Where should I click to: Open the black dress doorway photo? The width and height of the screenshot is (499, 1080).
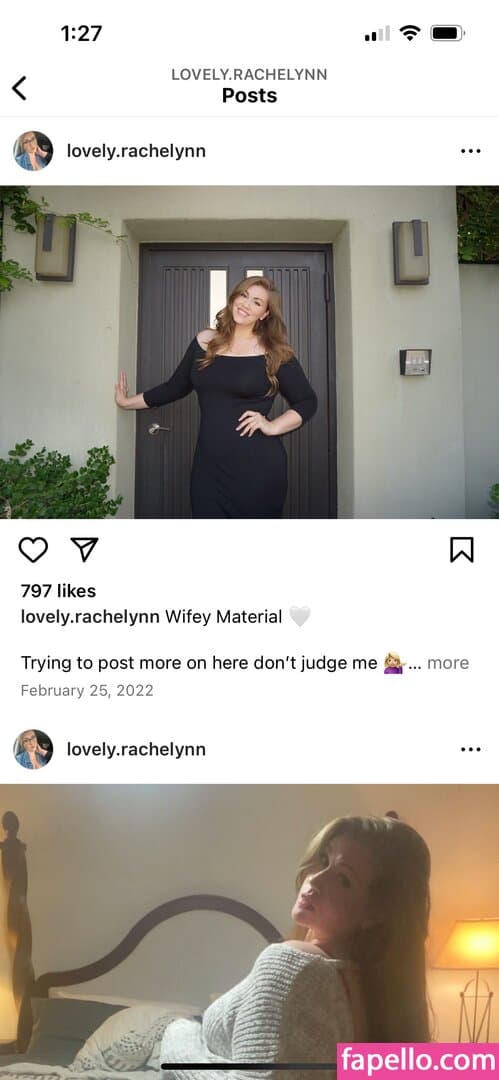(x=250, y=352)
